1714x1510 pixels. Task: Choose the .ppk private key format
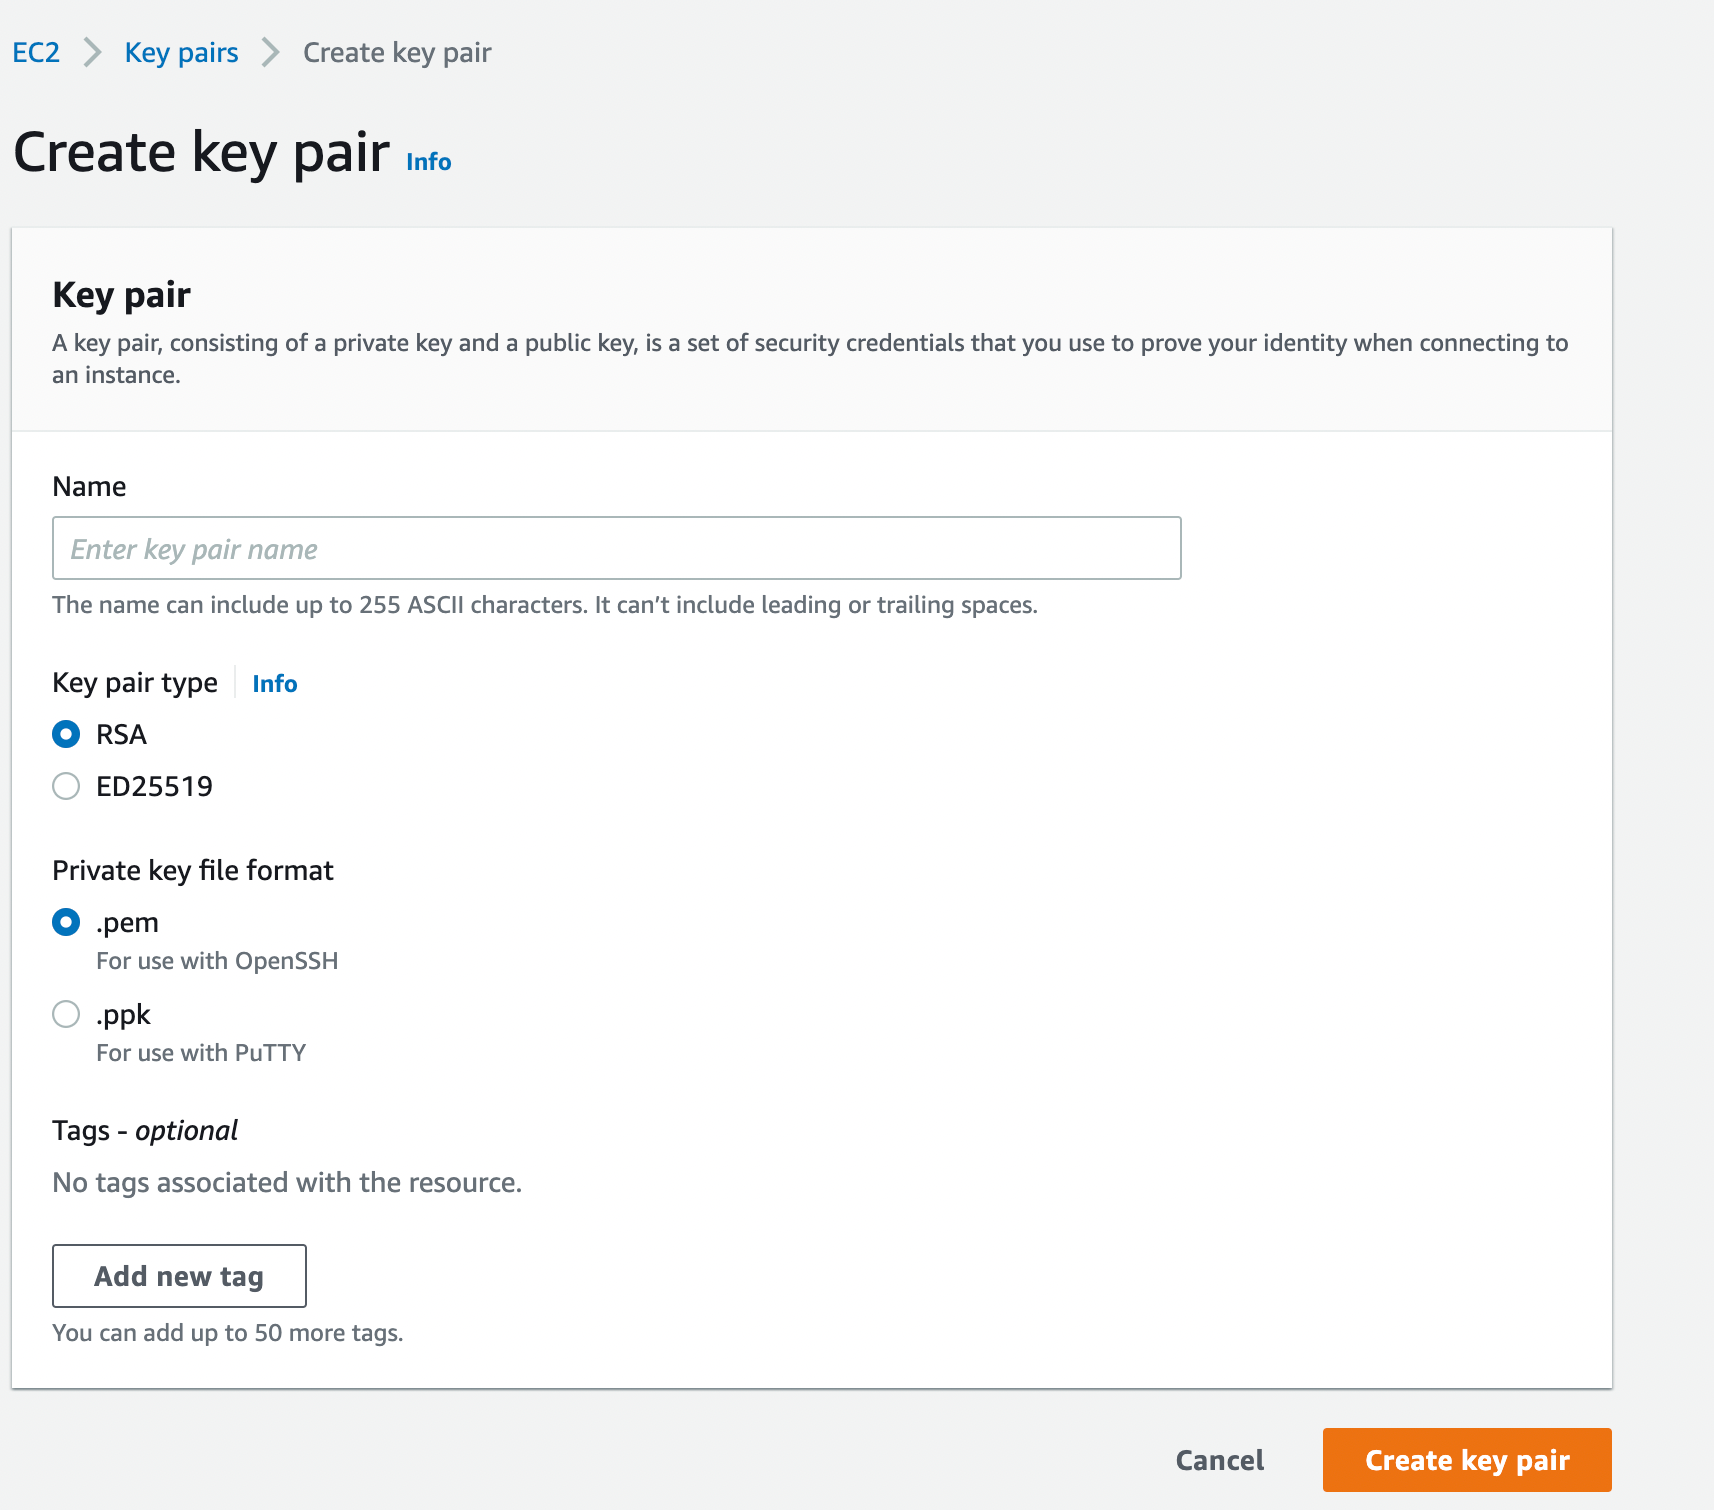click(65, 1014)
